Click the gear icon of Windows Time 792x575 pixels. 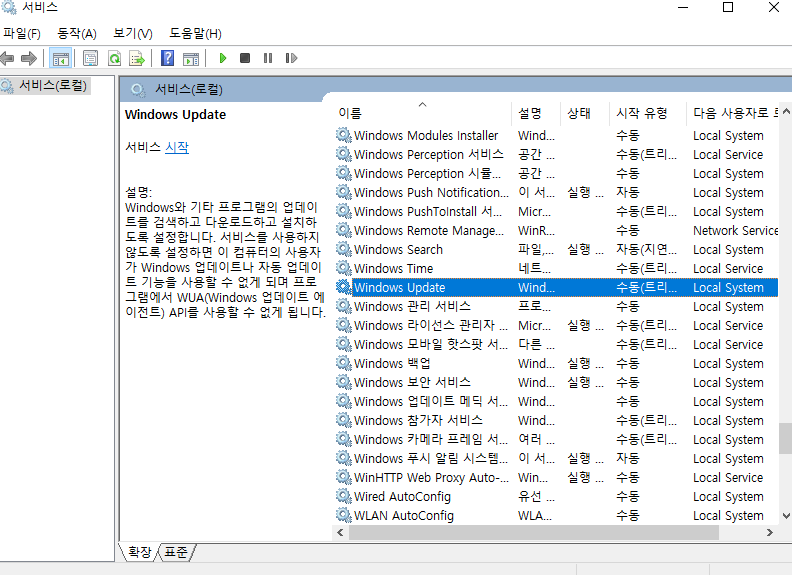[344, 268]
